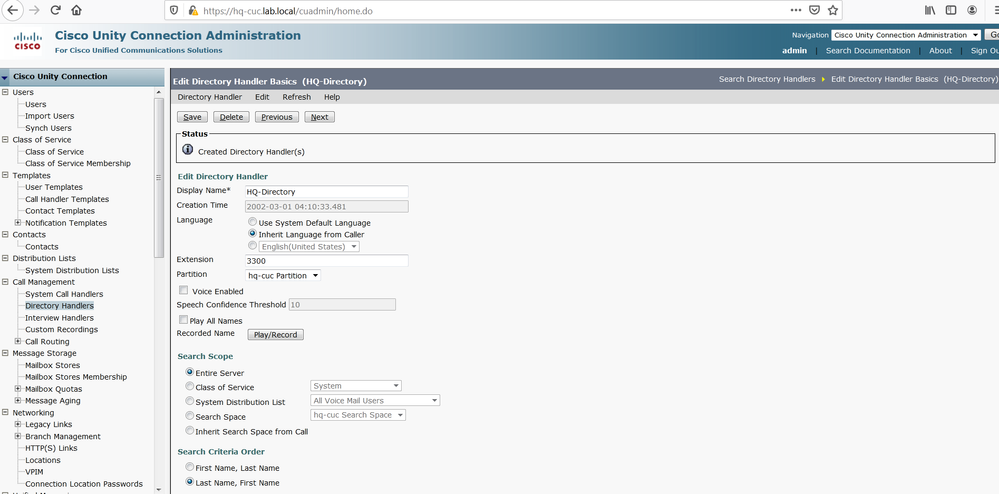Check the Play All Names option

tap(183, 320)
